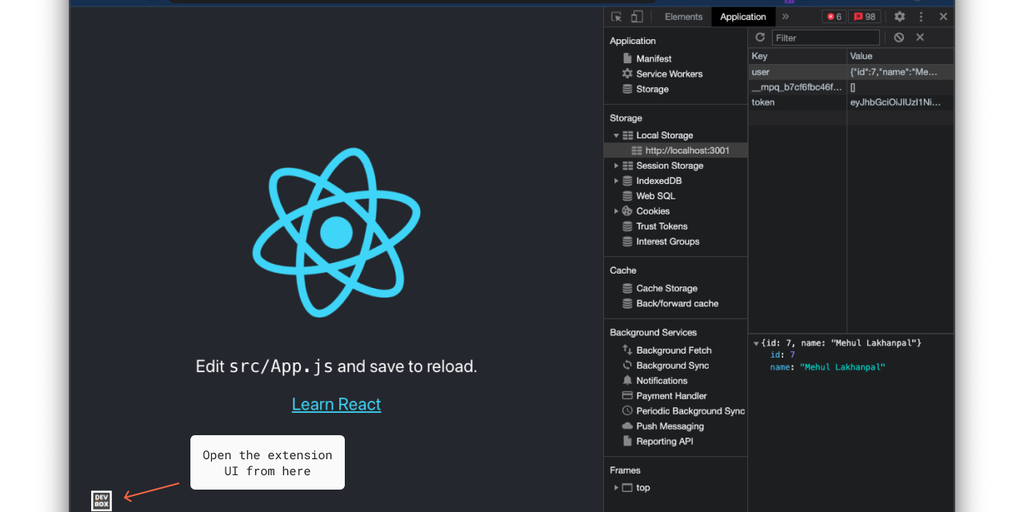Select the token row in storage table

coord(796,102)
